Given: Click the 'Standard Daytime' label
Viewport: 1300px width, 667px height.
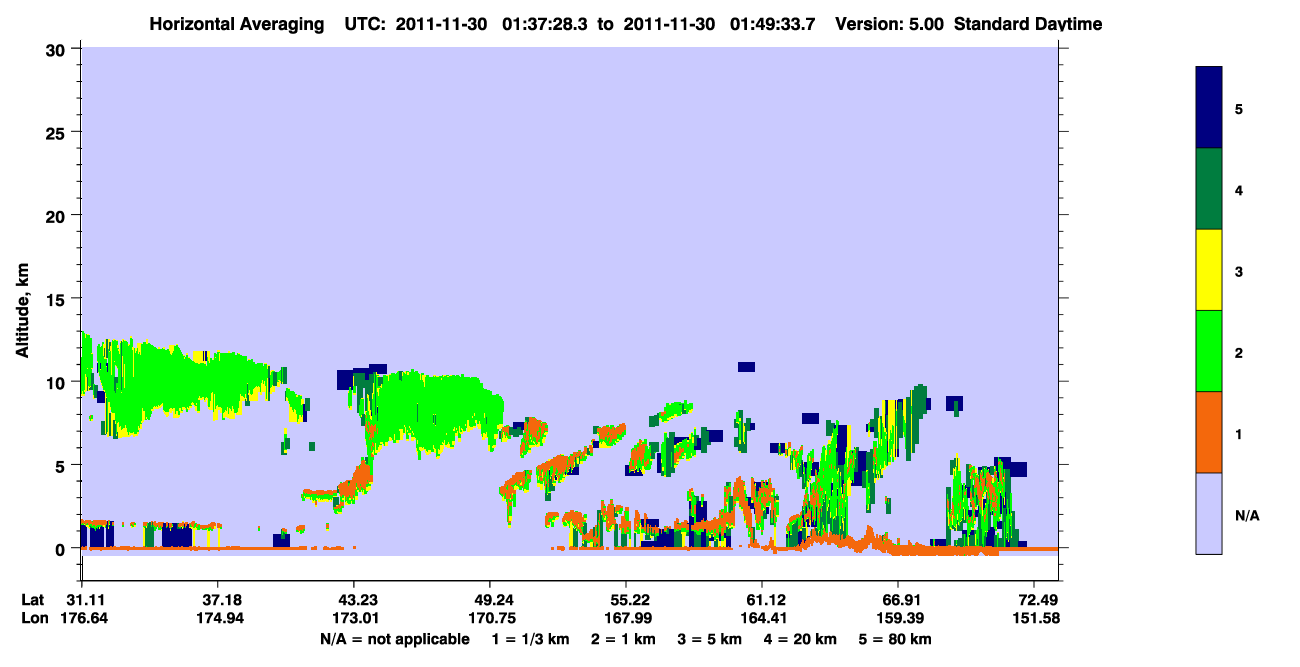Looking at the screenshot, I should (1028, 24).
